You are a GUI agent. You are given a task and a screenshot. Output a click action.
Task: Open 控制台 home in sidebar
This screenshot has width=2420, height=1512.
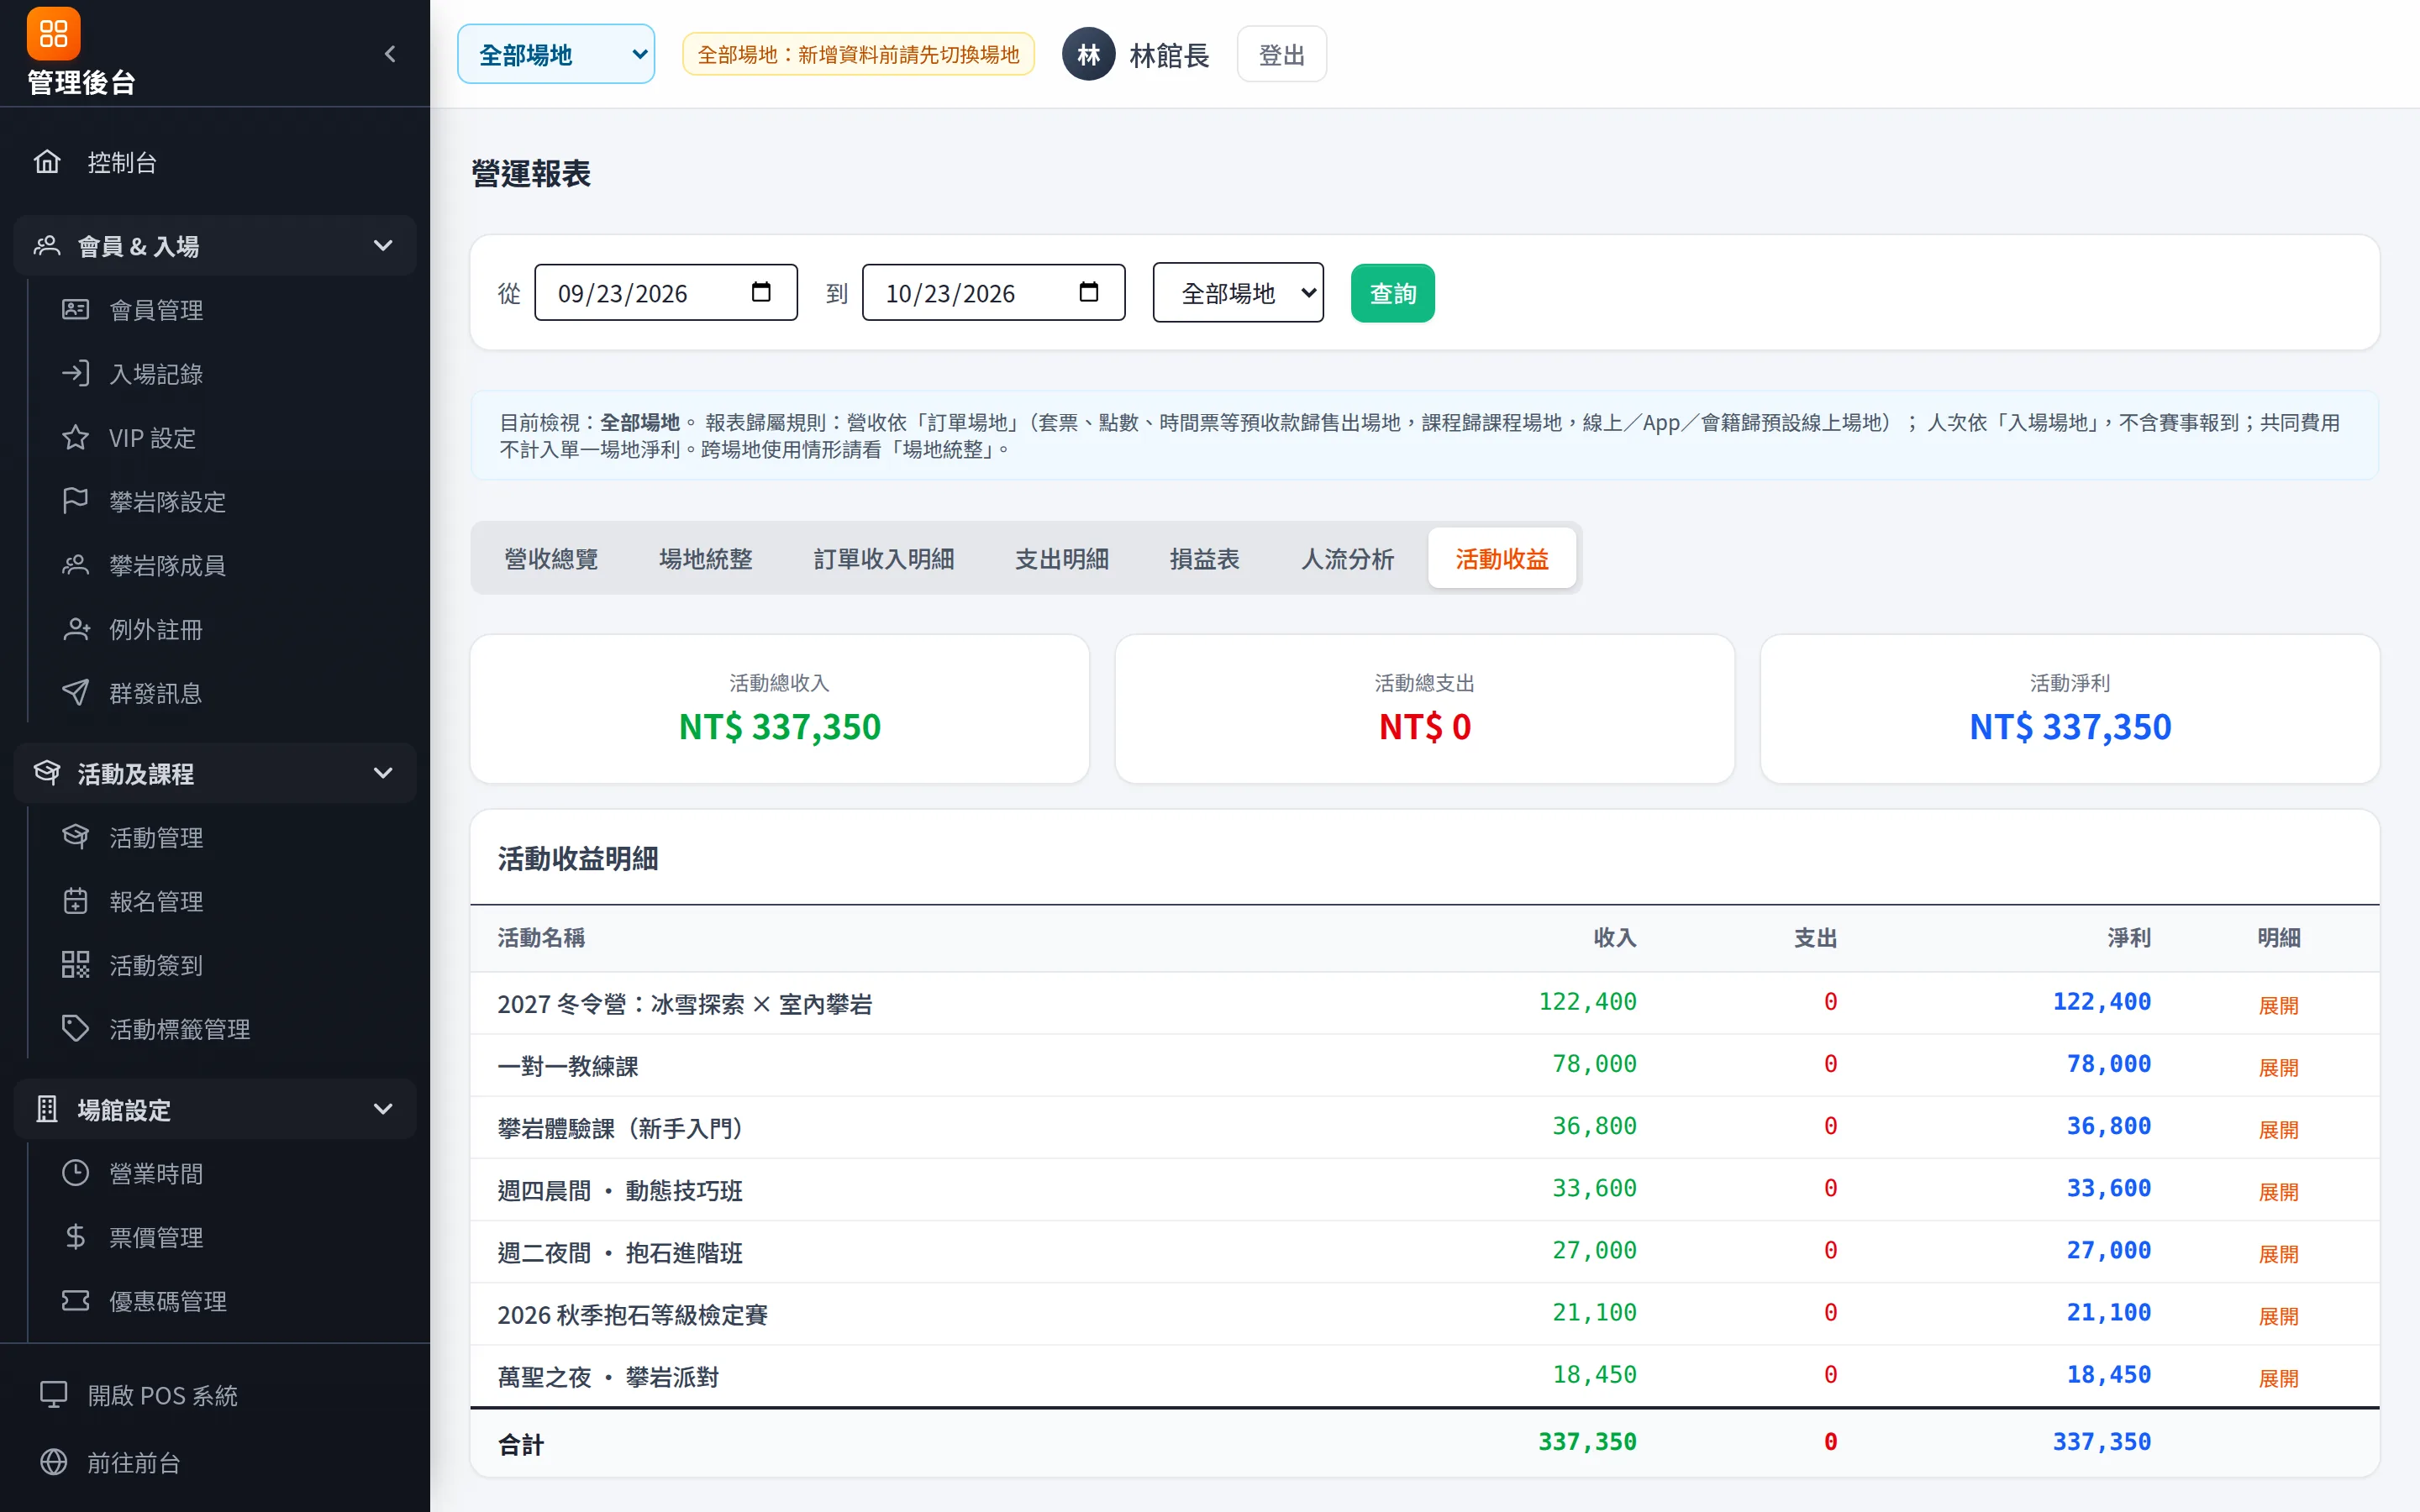point(215,162)
